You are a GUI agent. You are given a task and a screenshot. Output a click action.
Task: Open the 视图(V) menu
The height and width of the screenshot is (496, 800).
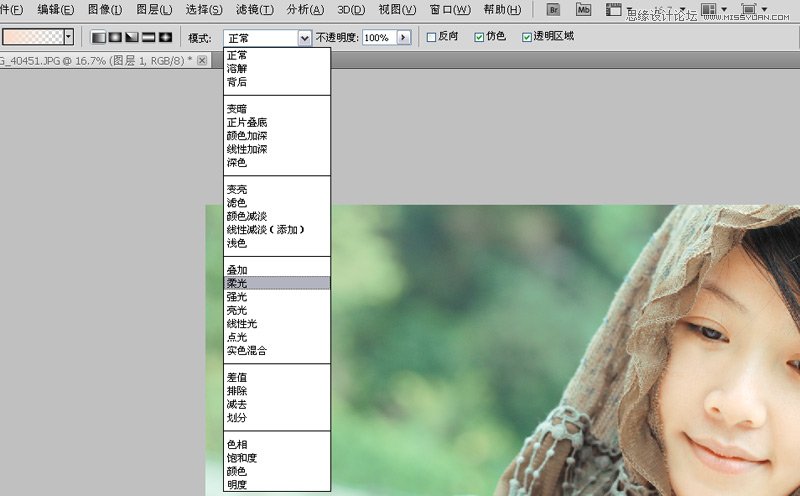tap(397, 10)
